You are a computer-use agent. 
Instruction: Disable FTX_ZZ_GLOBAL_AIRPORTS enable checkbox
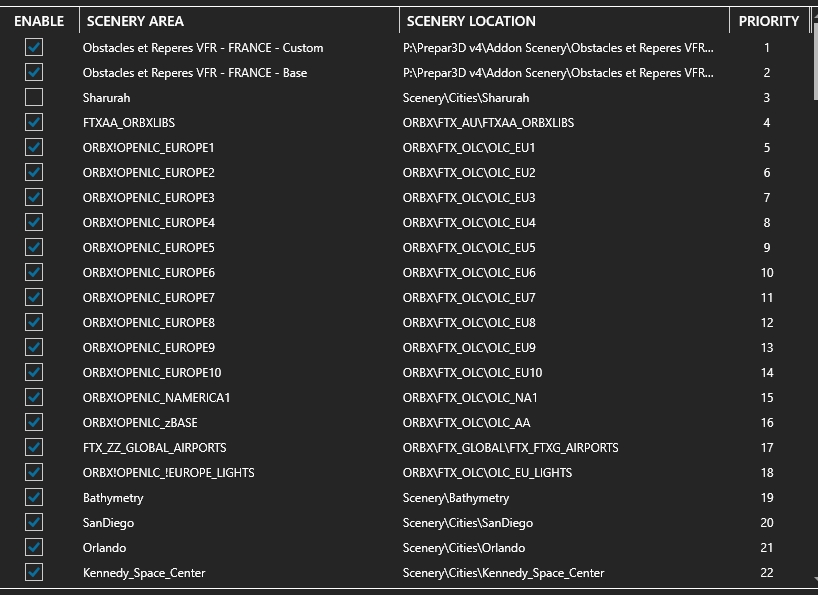[34, 447]
